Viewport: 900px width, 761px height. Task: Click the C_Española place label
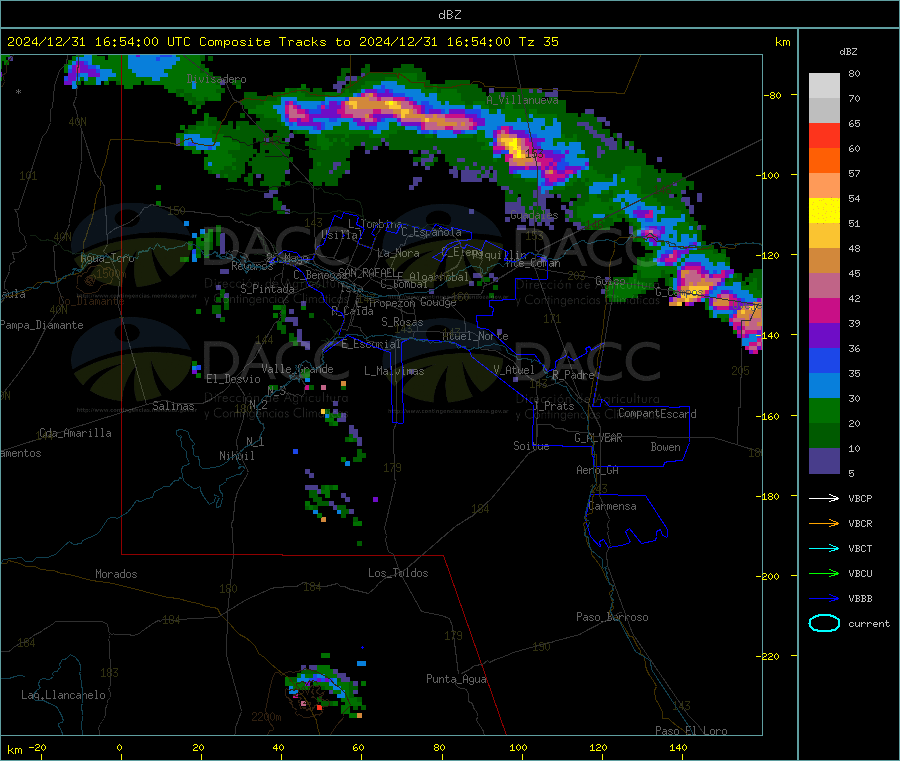pyautogui.click(x=431, y=232)
